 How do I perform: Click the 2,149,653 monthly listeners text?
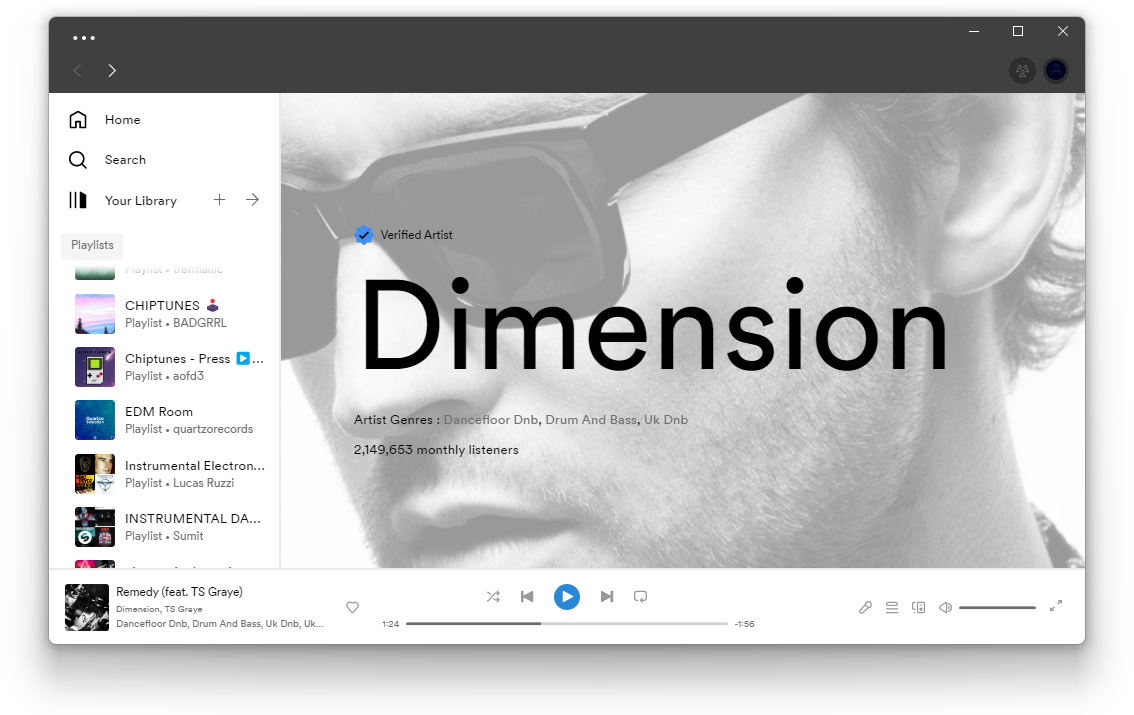436,450
